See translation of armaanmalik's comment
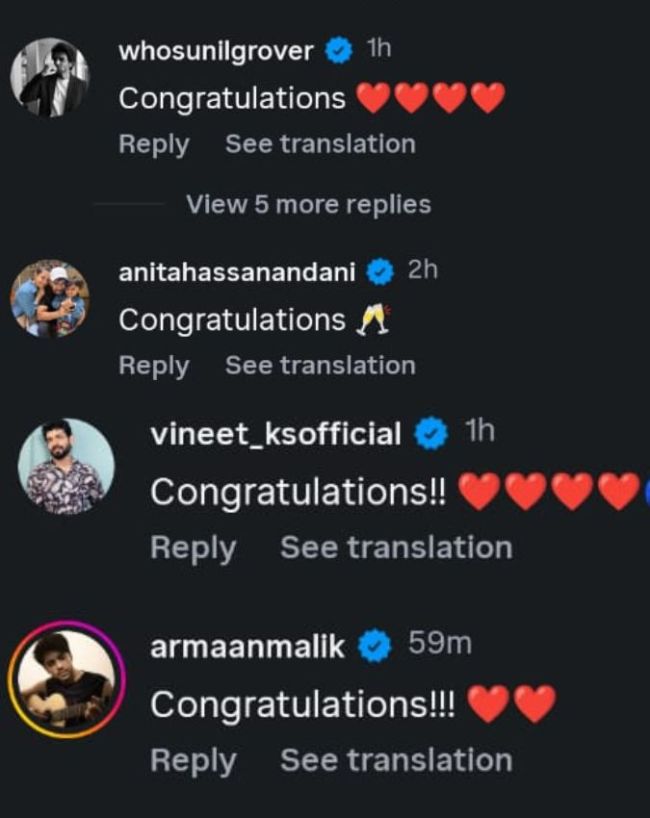Viewport: 650px width, 818px height. (396, 760)
